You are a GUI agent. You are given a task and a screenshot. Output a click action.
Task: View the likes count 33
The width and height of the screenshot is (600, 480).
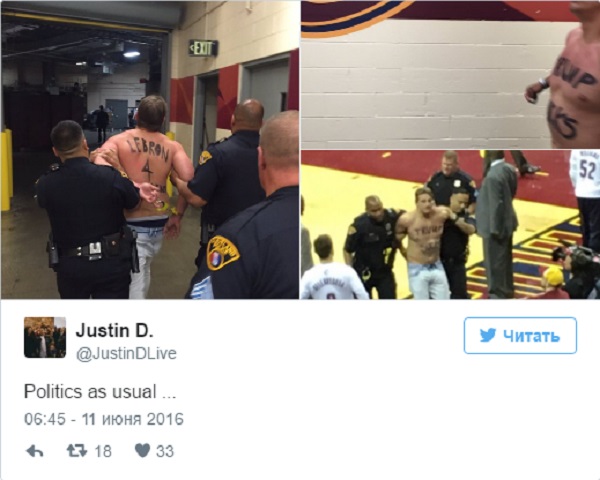[x=165, y=451]
